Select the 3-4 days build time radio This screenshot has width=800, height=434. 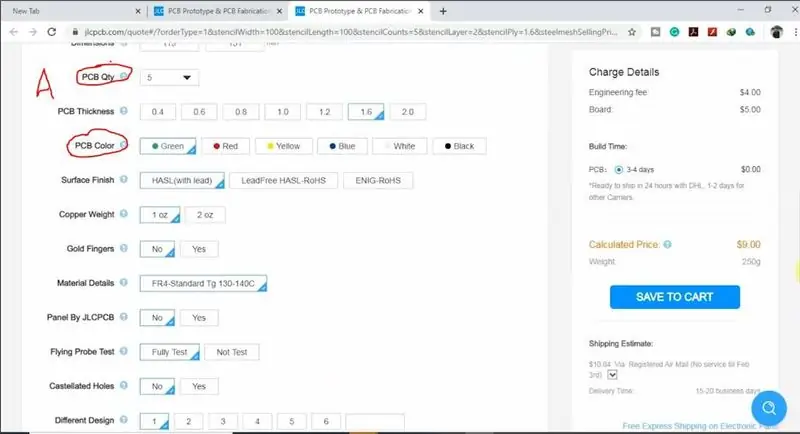(x=618, y=170)
